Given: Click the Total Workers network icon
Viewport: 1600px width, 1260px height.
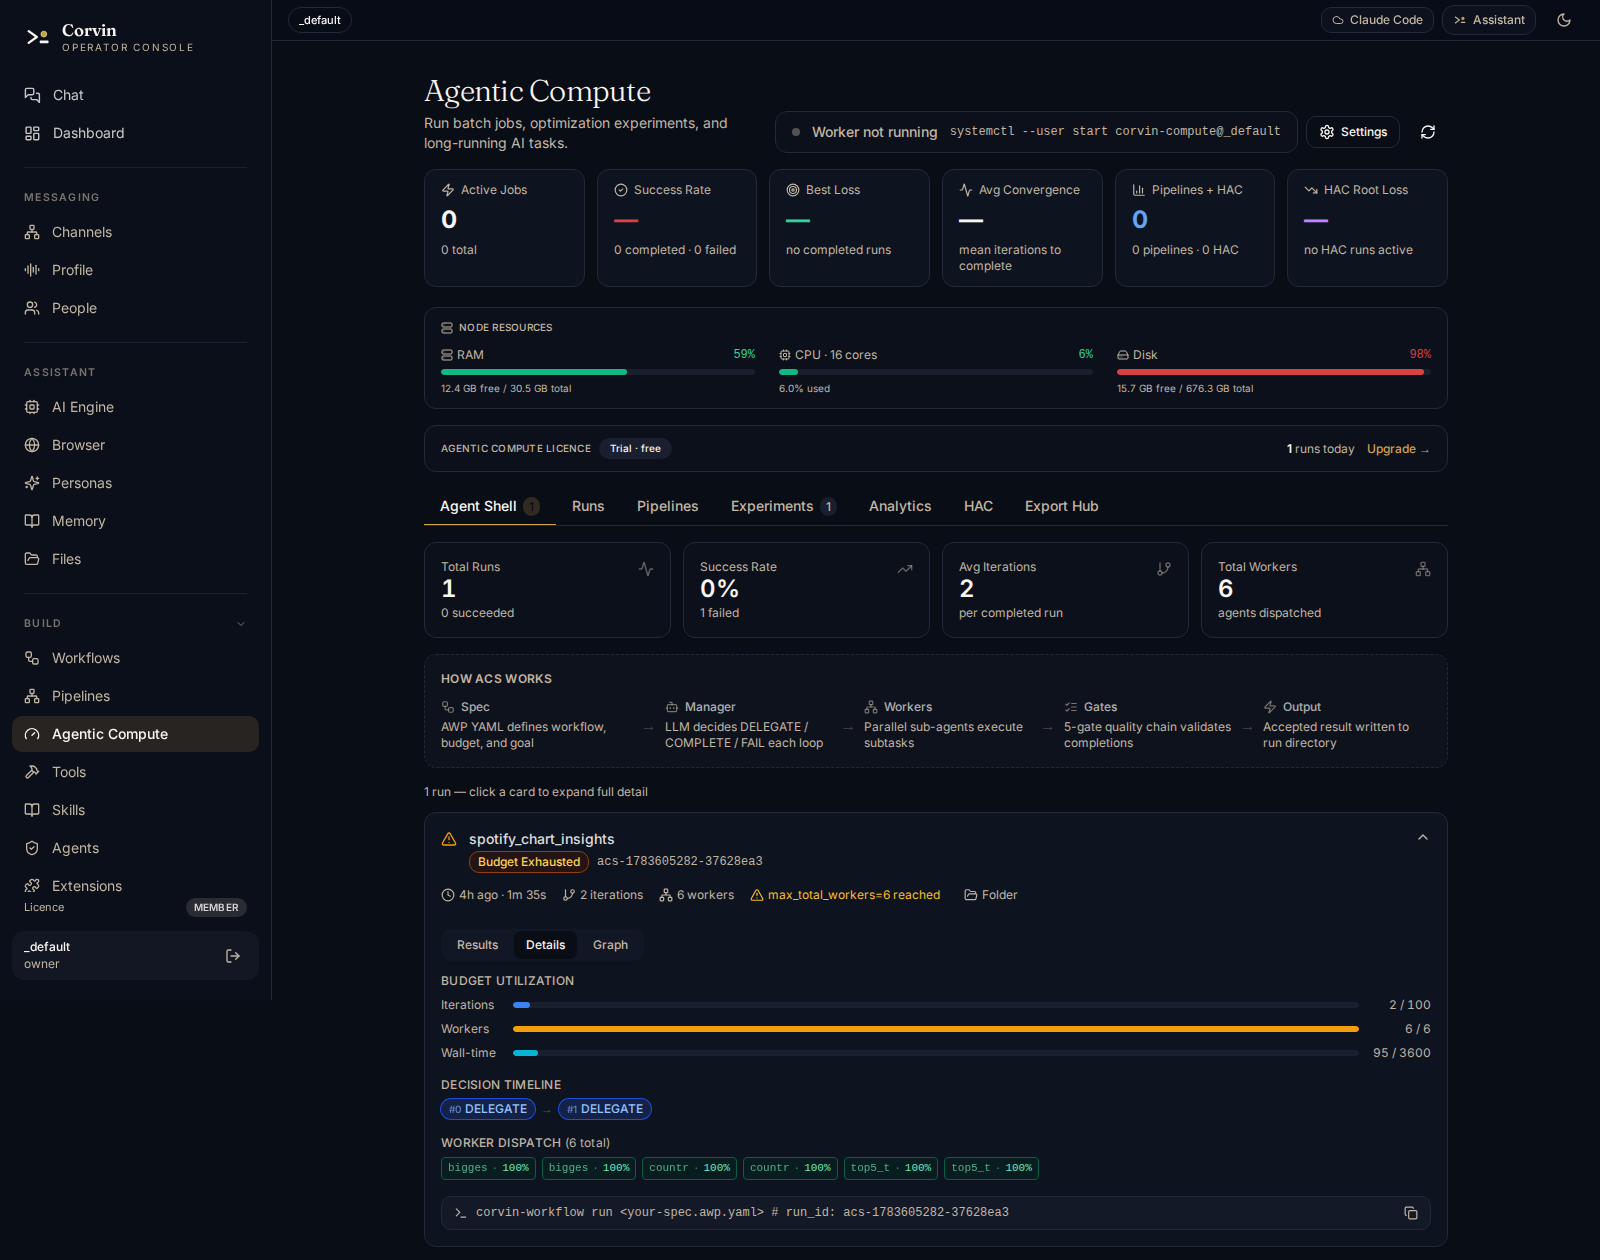Looking at the screenshot, I should tap(1423, 569).
